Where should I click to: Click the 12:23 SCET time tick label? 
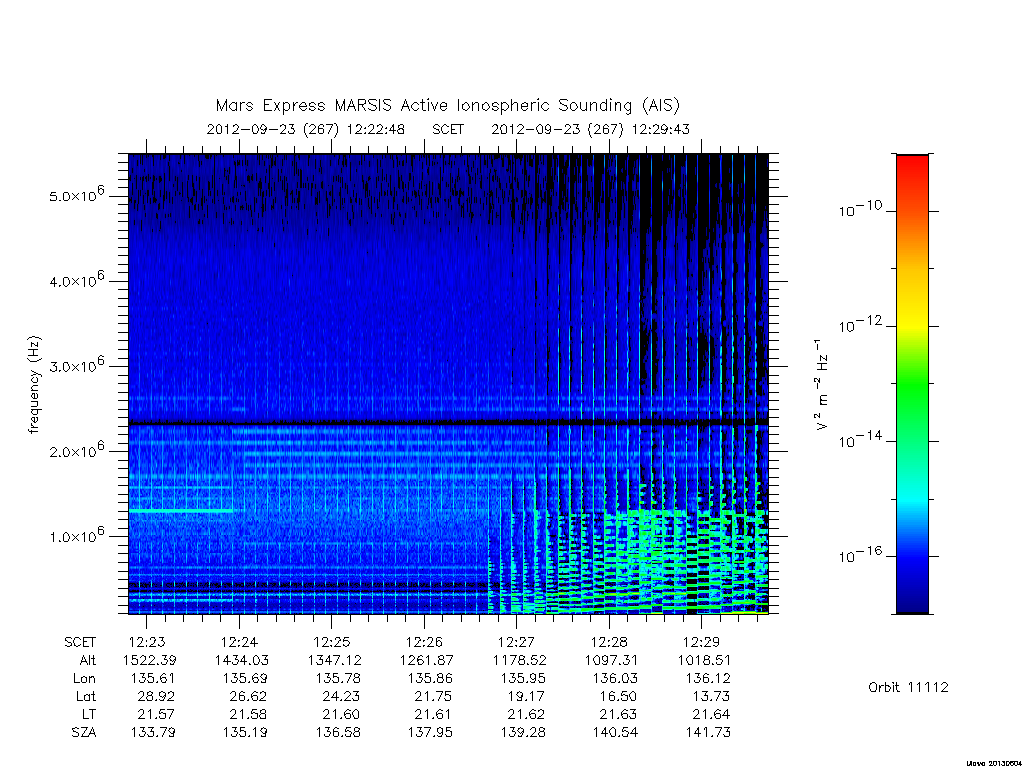click(147, 642)
